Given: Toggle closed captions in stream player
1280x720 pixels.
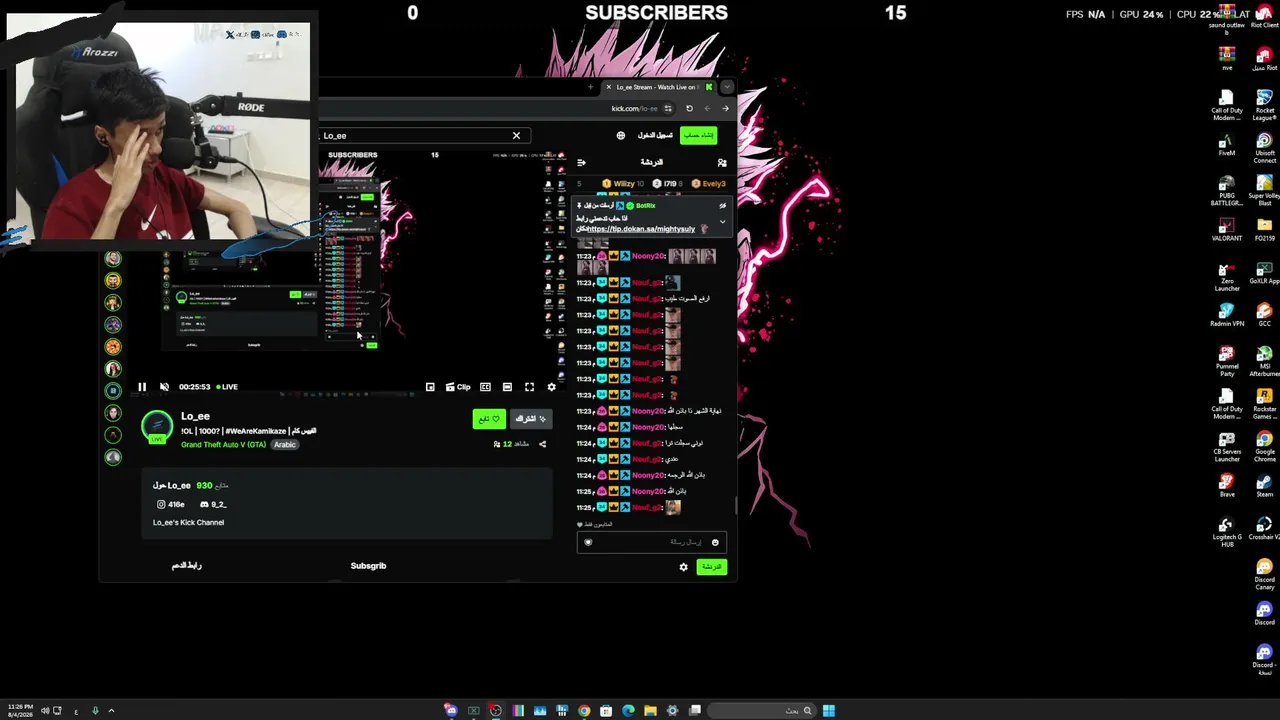Looking at the screenshot, I should (485, 387).
